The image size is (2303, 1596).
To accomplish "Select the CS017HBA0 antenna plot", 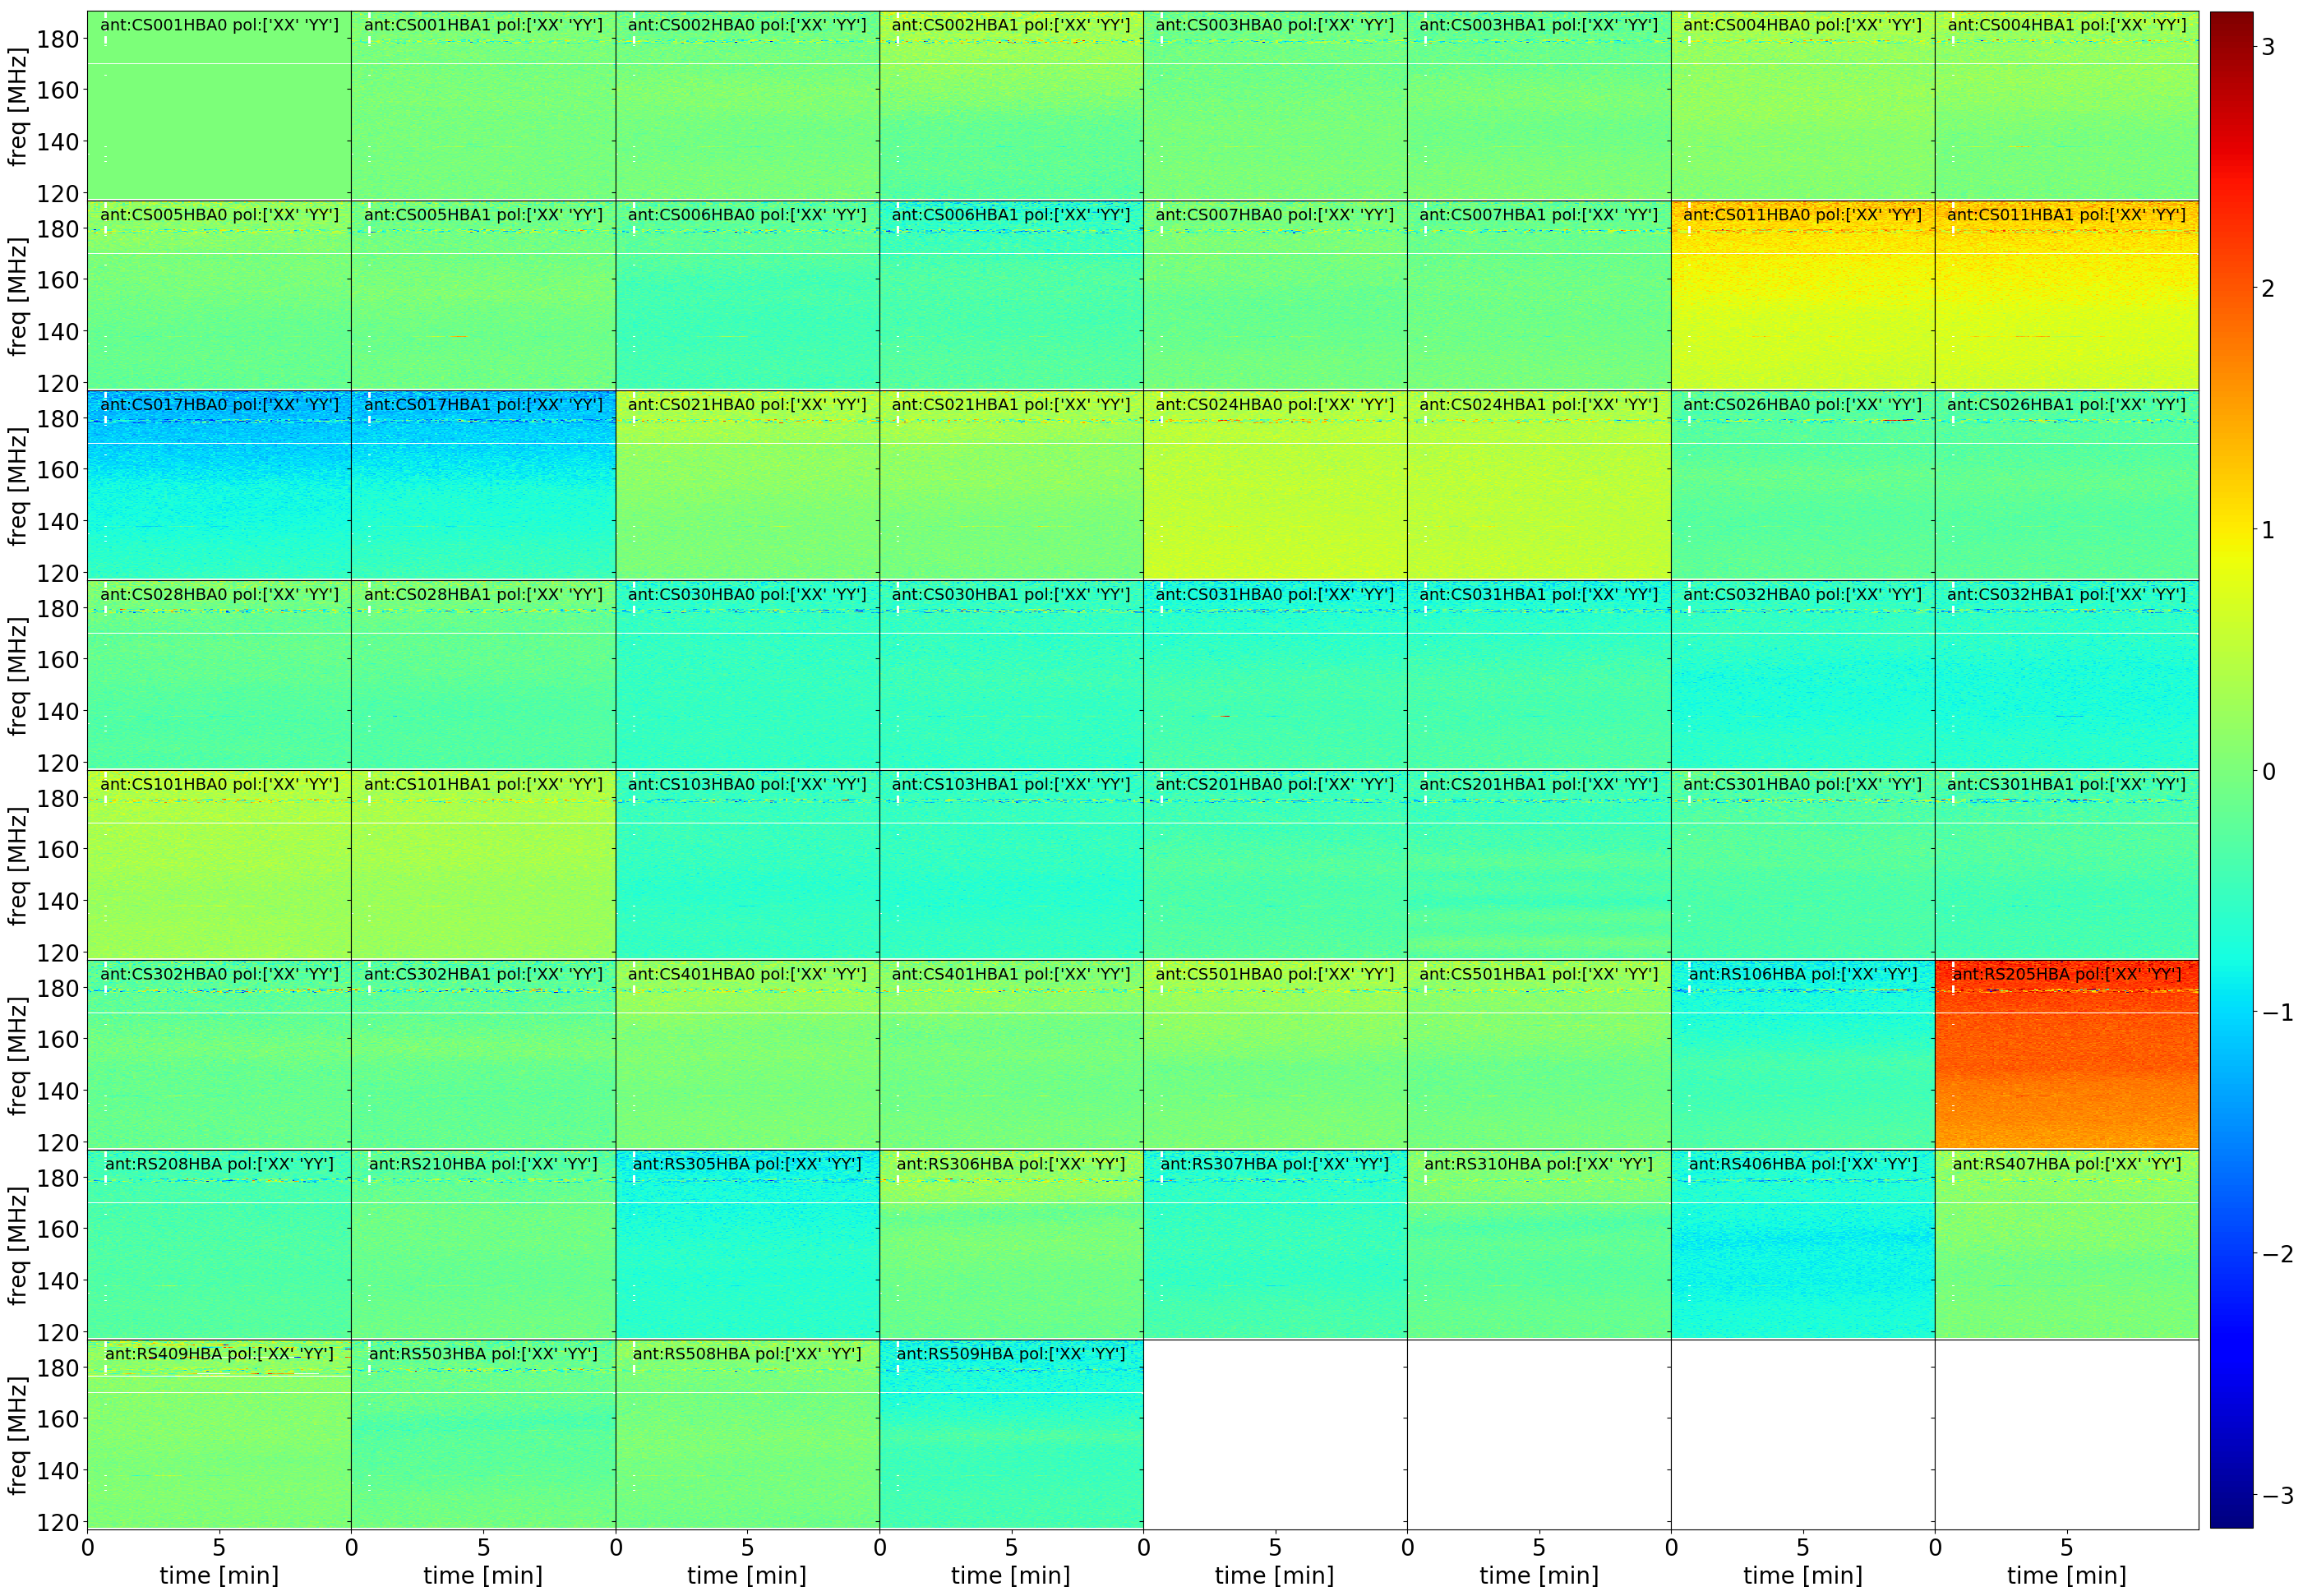I will (x=219, y=484).
